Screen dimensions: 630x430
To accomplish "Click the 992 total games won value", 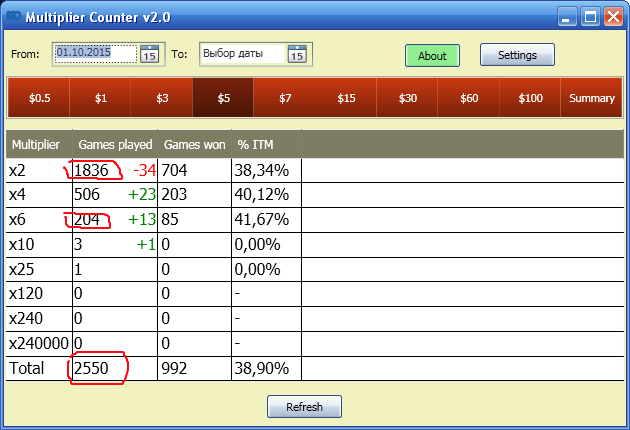I will click(x=174, y=368).
